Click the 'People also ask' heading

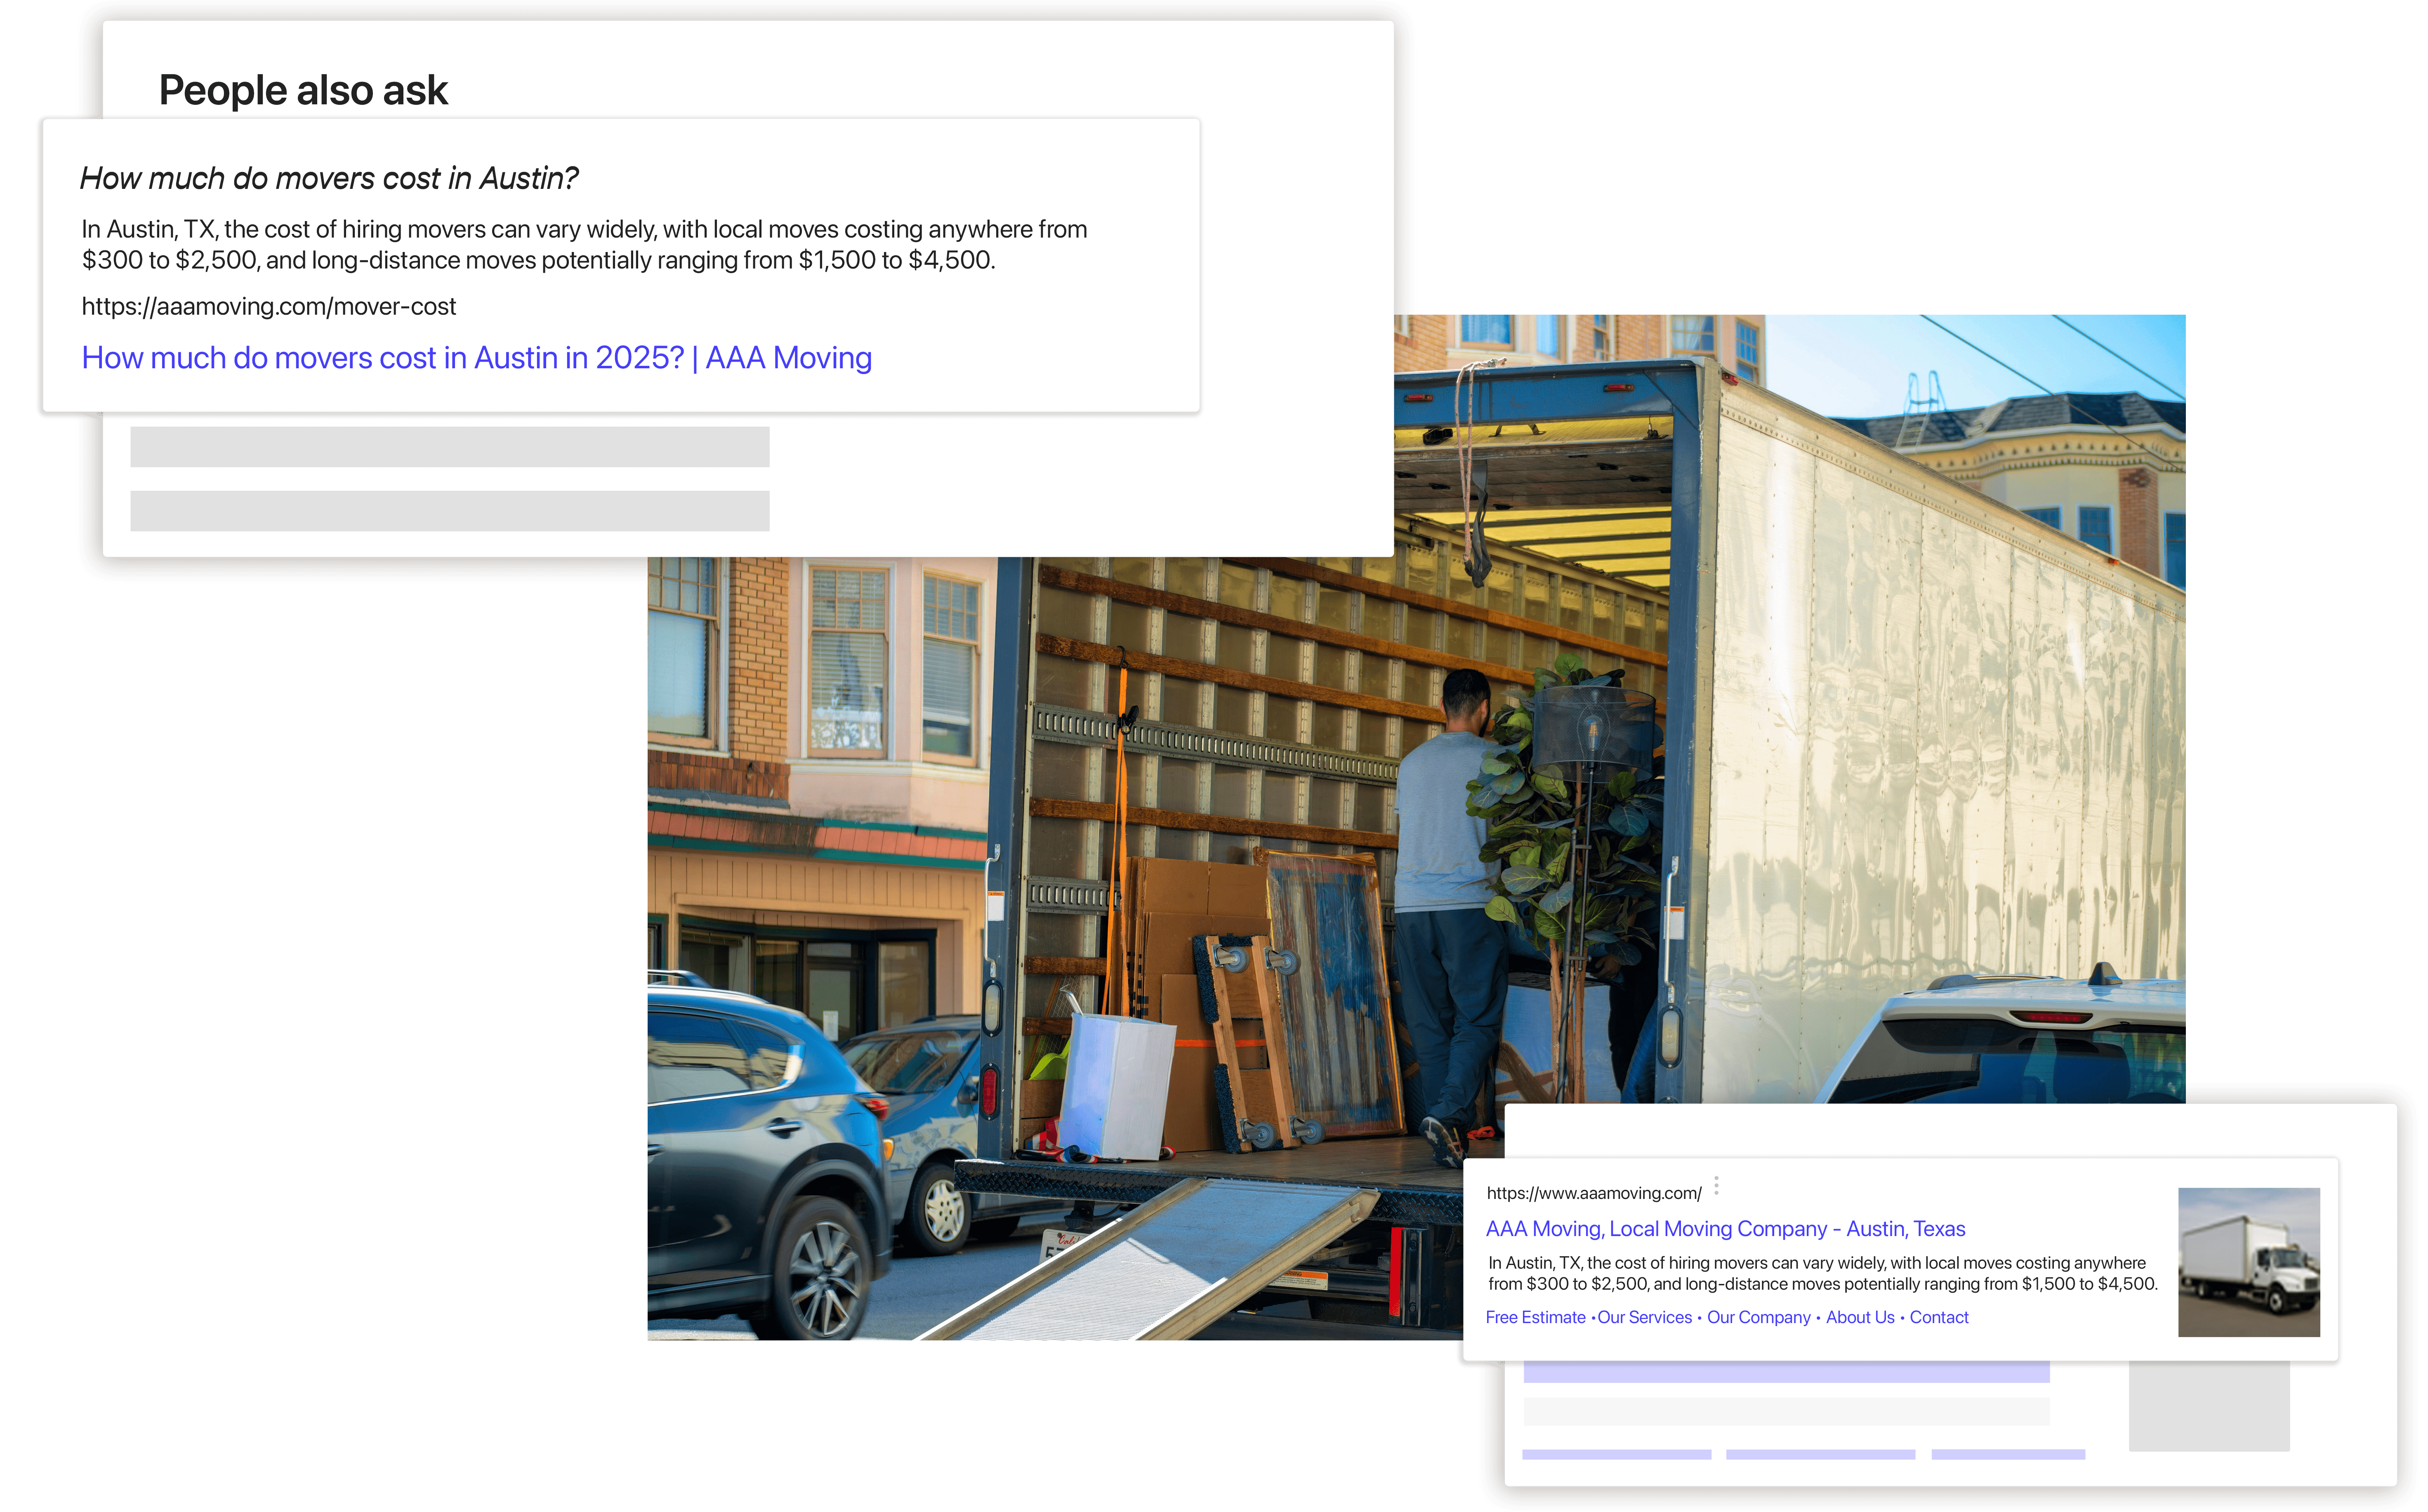(x=303, y=90)
